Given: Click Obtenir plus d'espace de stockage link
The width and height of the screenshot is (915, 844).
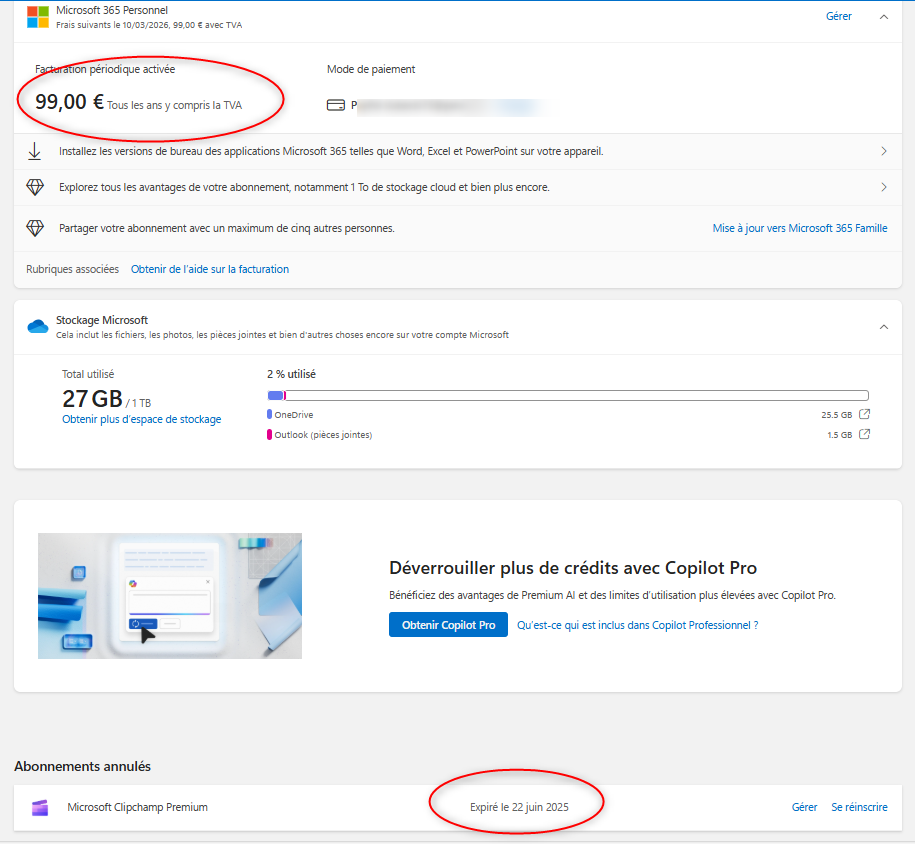Looking at the screenshot, I should tap(142, 419).
